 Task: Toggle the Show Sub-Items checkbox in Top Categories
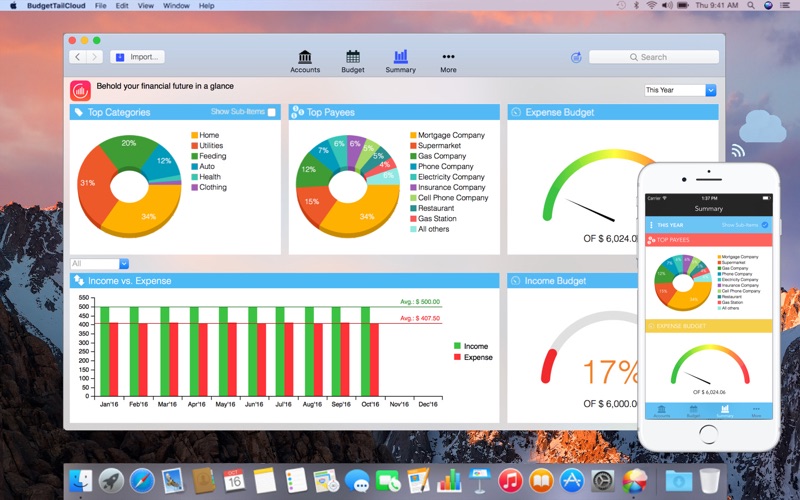point(271,112)
